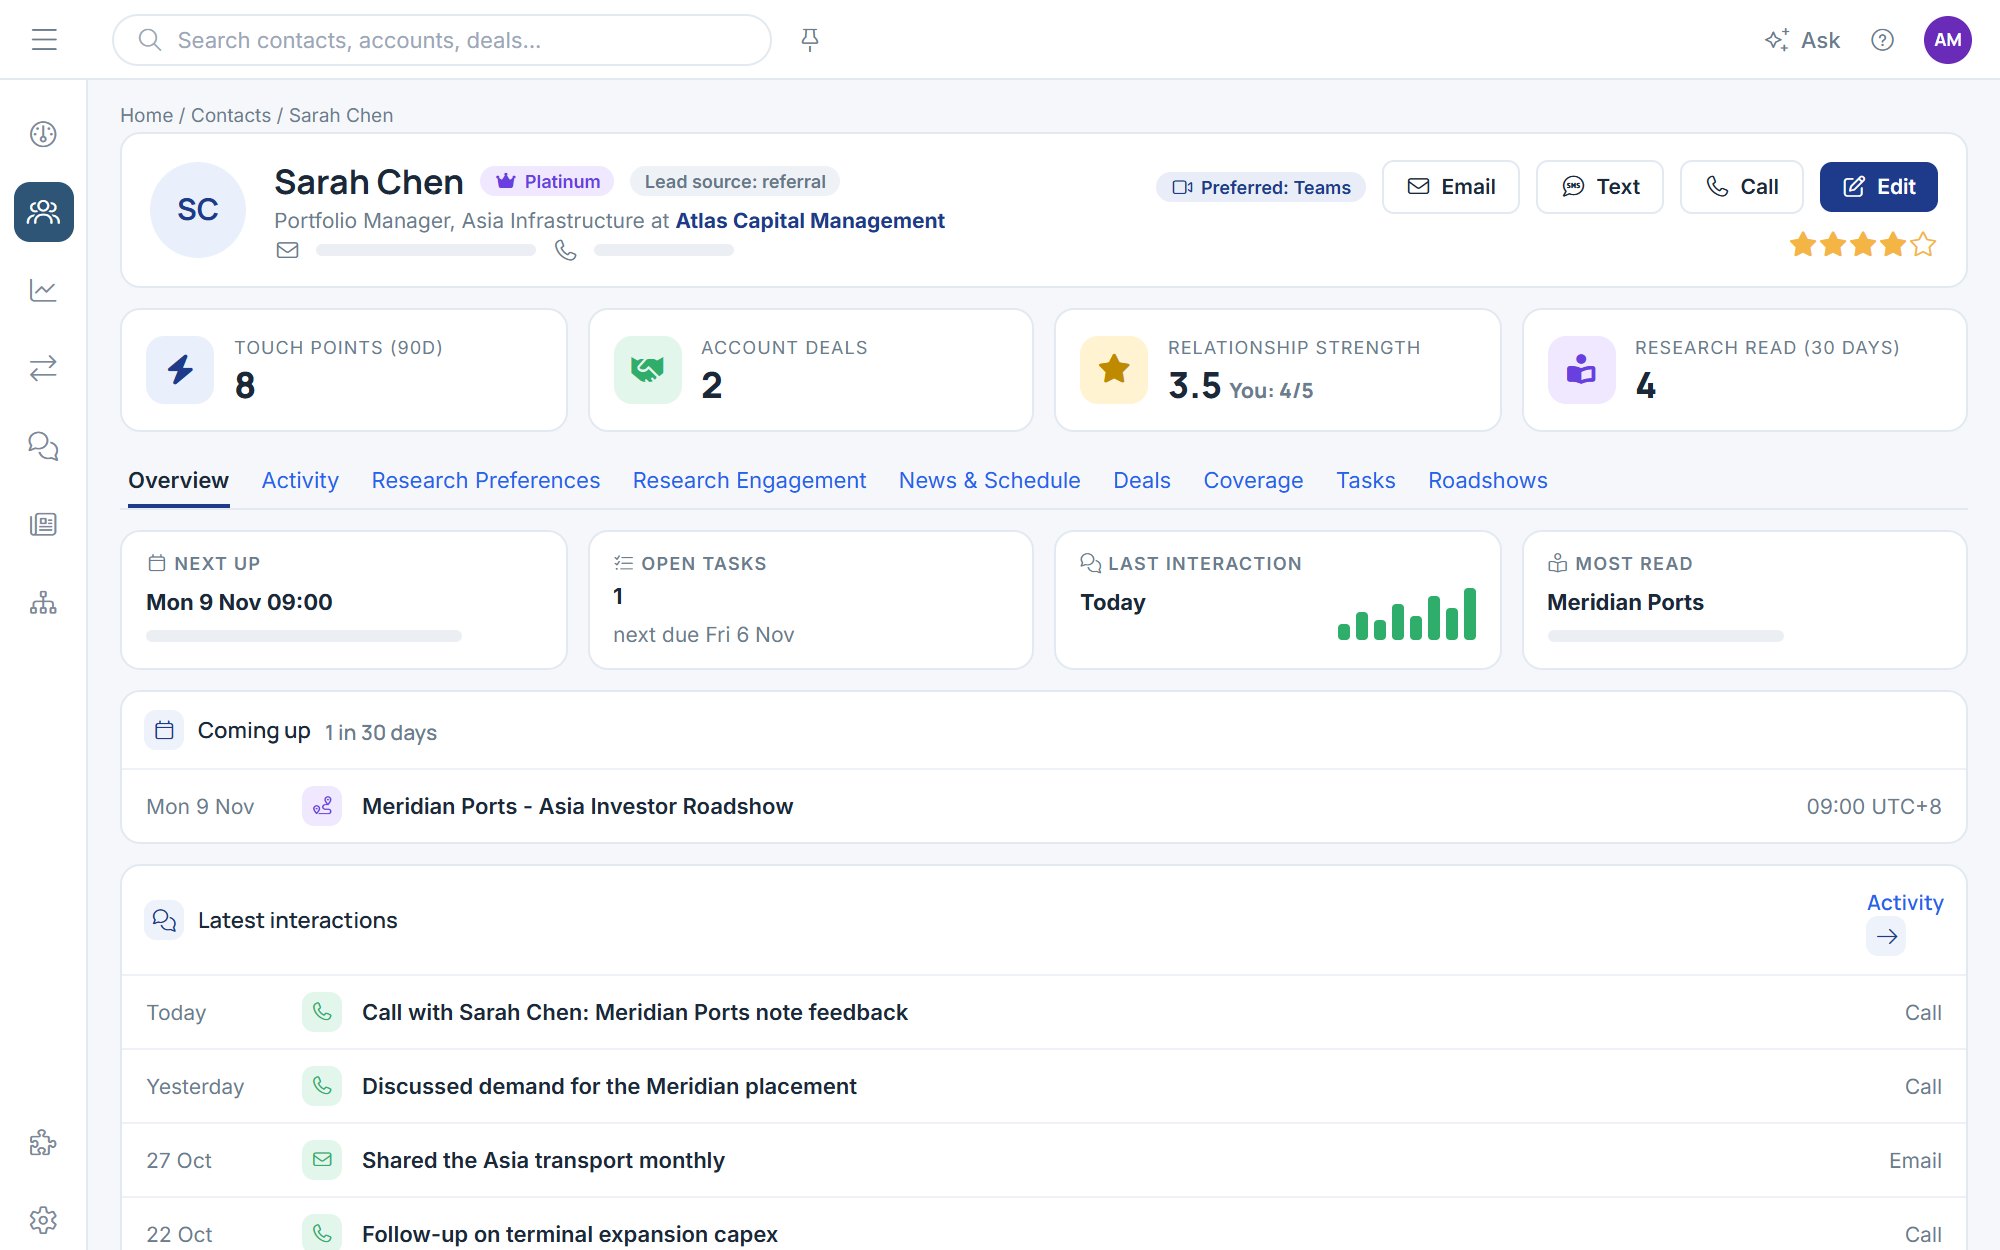Open the settings gear sidebar icon

[43, 1220]
